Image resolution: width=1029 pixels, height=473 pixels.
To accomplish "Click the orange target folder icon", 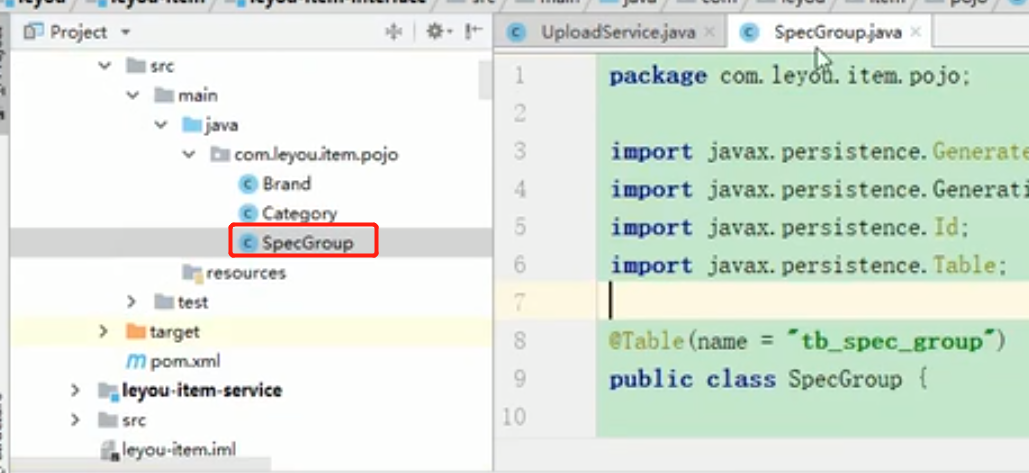I will click(135, 331).
